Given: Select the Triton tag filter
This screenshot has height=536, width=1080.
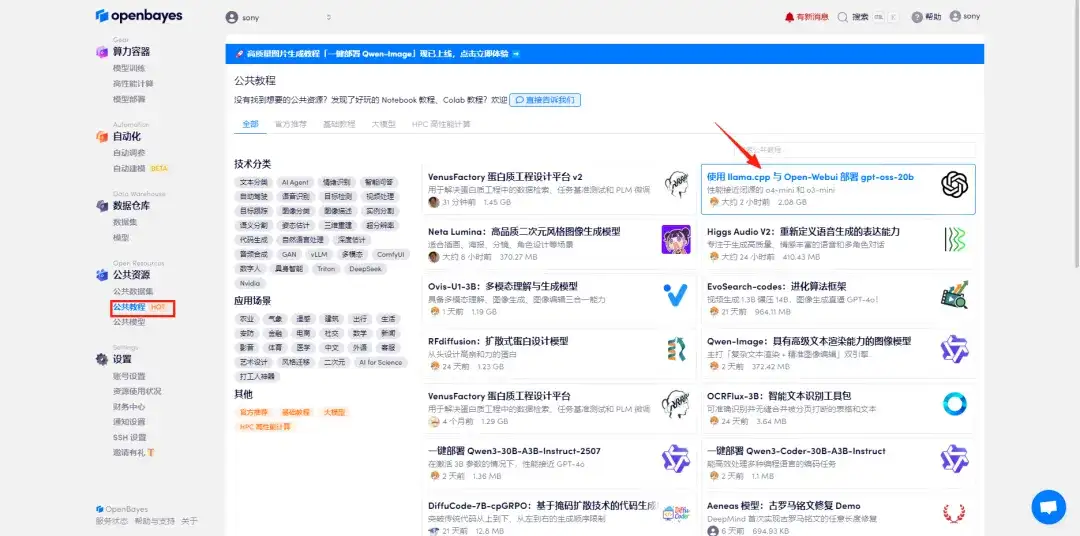Looking at the screenshot, I should point(326,269).
